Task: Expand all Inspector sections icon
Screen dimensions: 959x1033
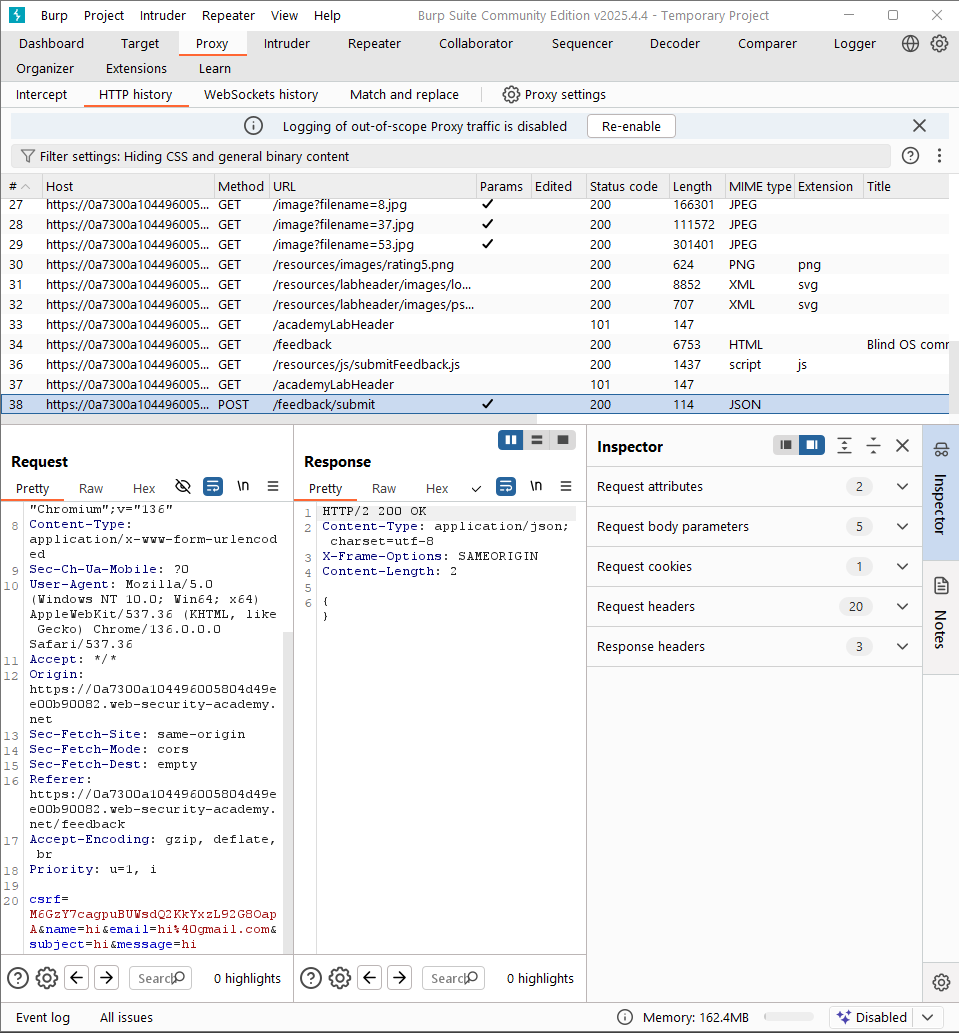Action: (844, 446)
